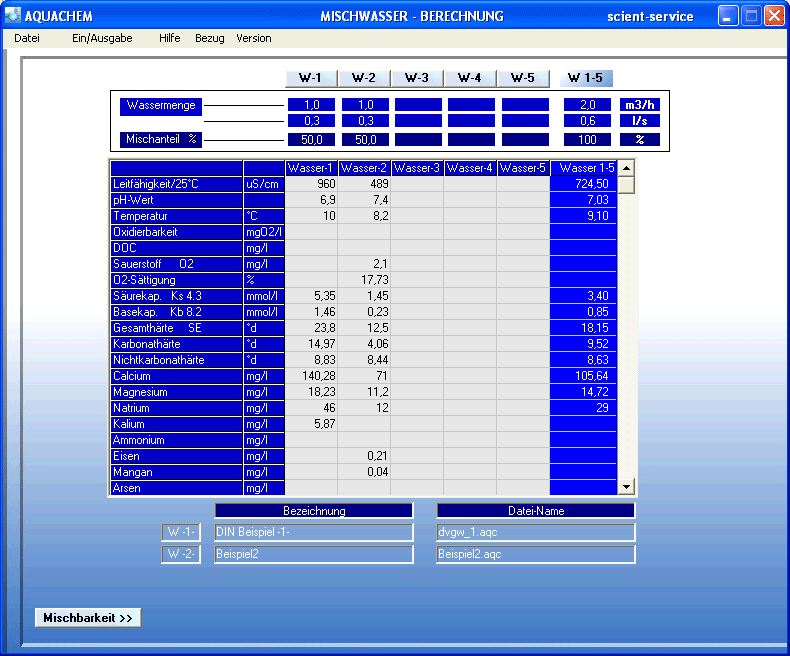
Task: Click the Mischbarkeit >> button
Action: coord(88,618)
